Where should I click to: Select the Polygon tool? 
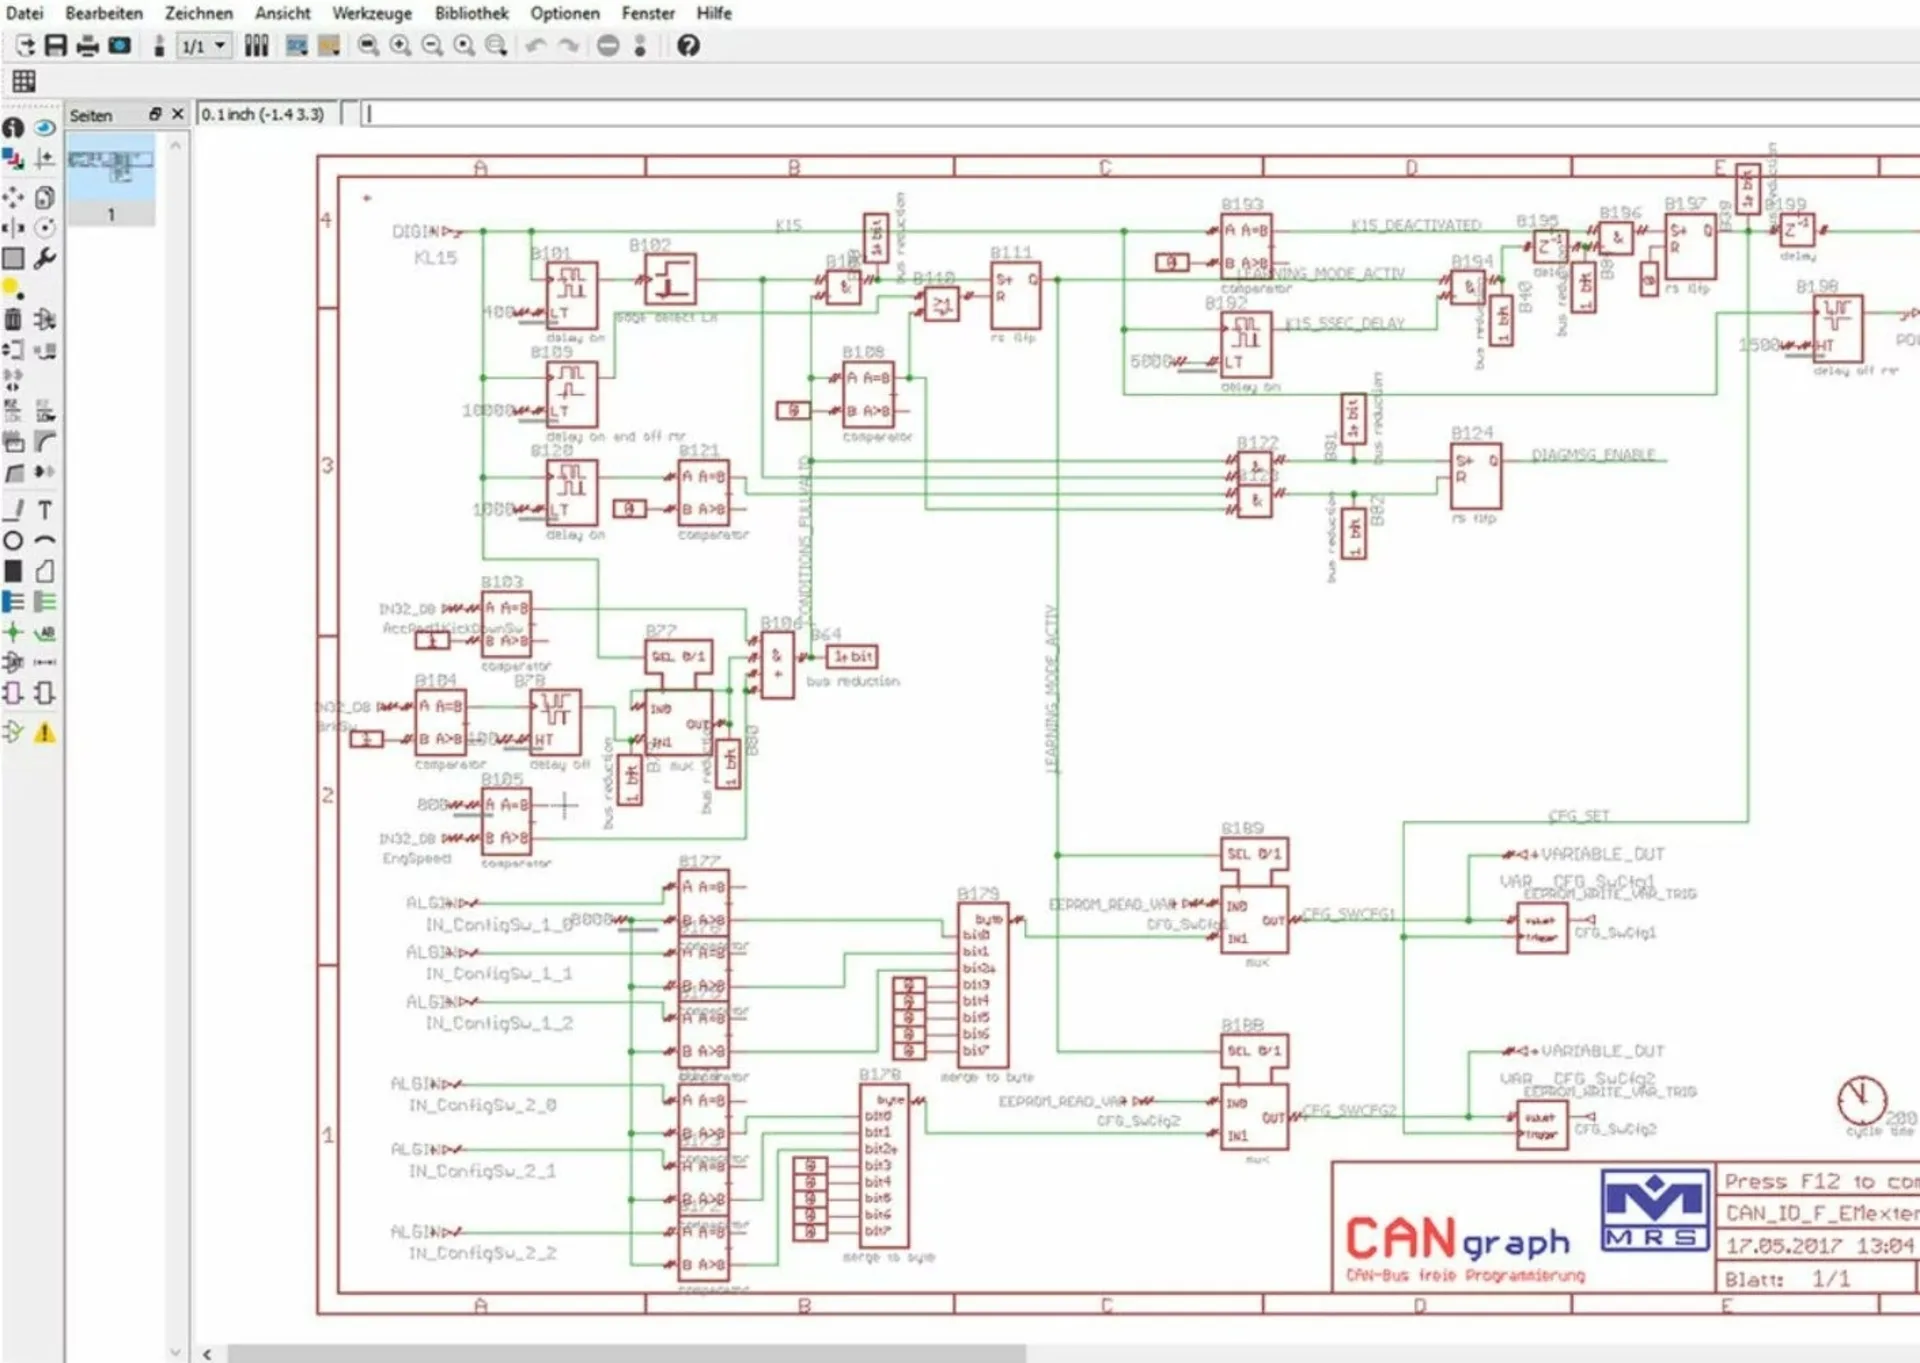point(45,571)
